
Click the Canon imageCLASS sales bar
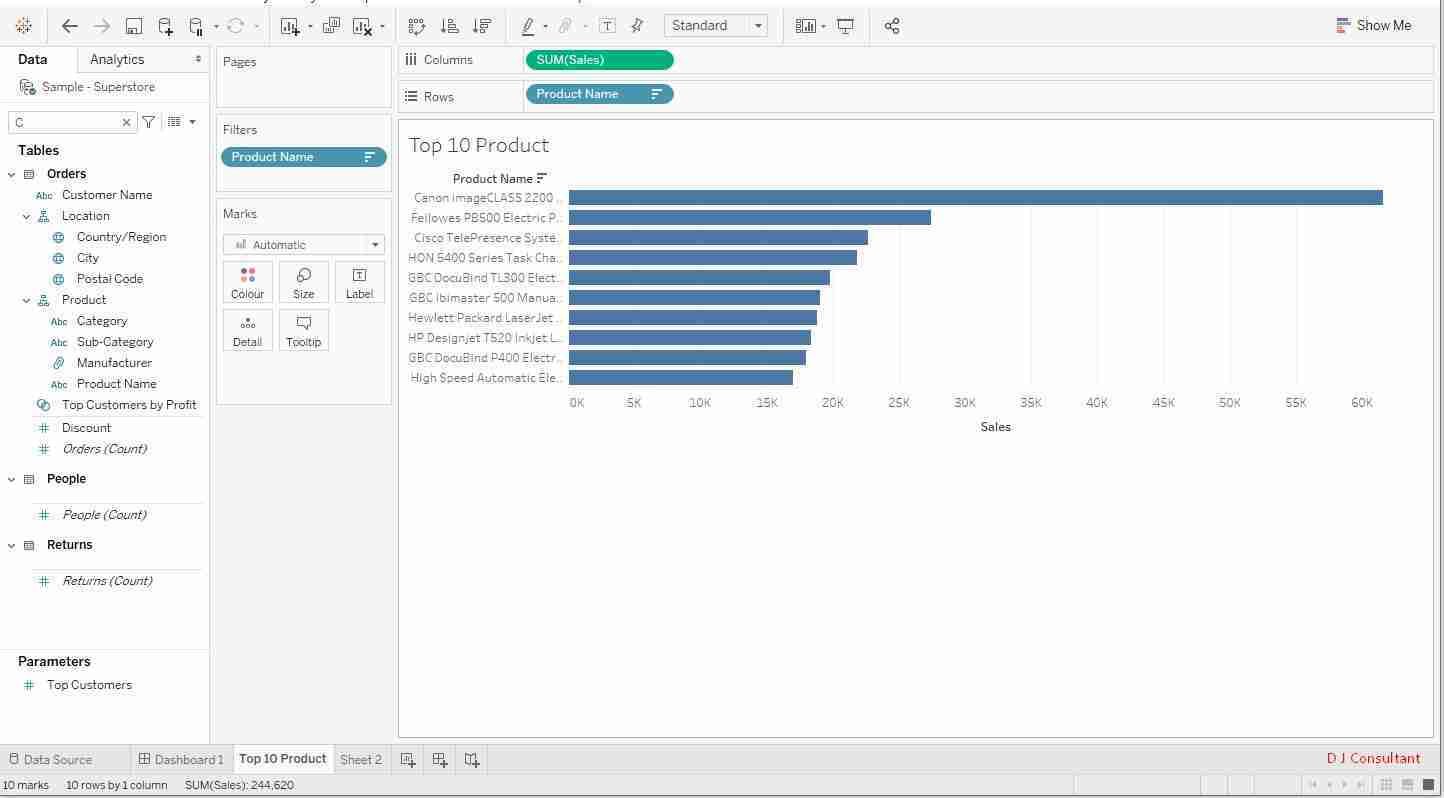tap(975, 198)
